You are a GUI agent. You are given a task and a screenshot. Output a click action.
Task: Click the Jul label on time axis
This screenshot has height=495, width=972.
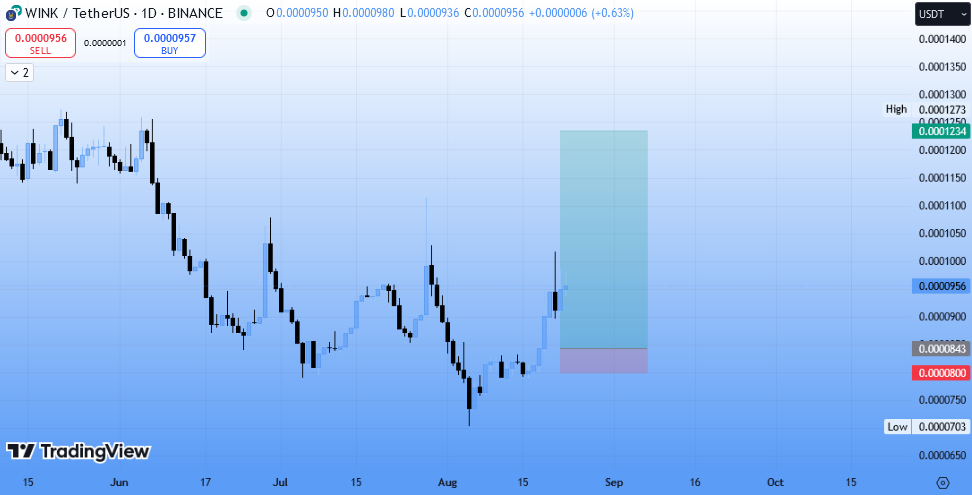[280, 482]
